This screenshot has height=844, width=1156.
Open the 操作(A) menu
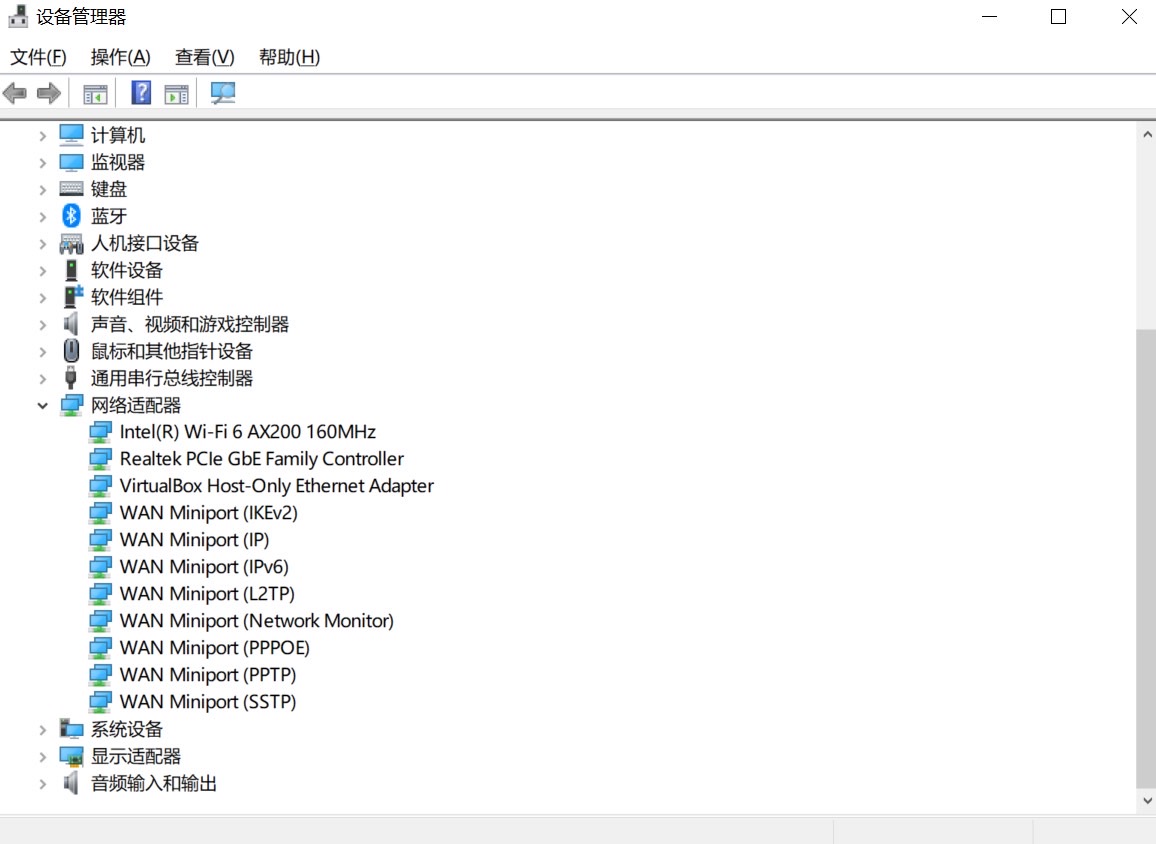click(120, 57)
